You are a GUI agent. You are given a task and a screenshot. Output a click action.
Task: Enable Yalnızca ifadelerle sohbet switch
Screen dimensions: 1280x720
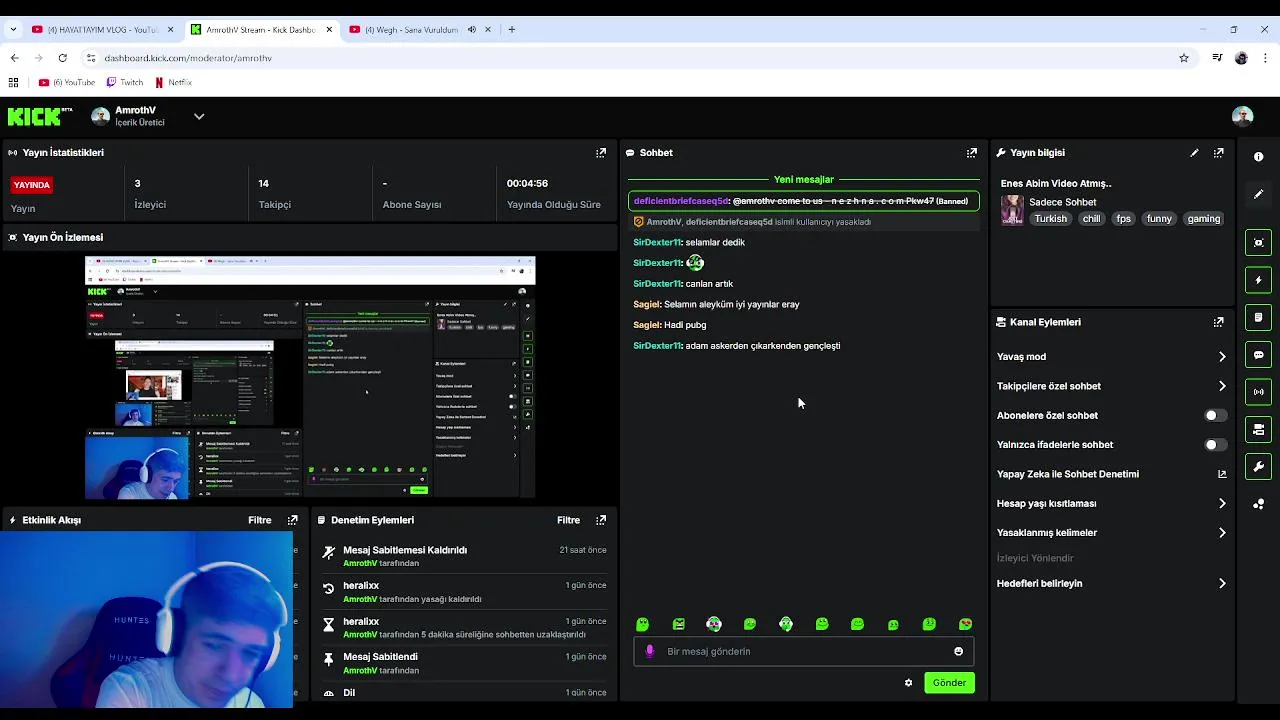[x=1215, y=444]
